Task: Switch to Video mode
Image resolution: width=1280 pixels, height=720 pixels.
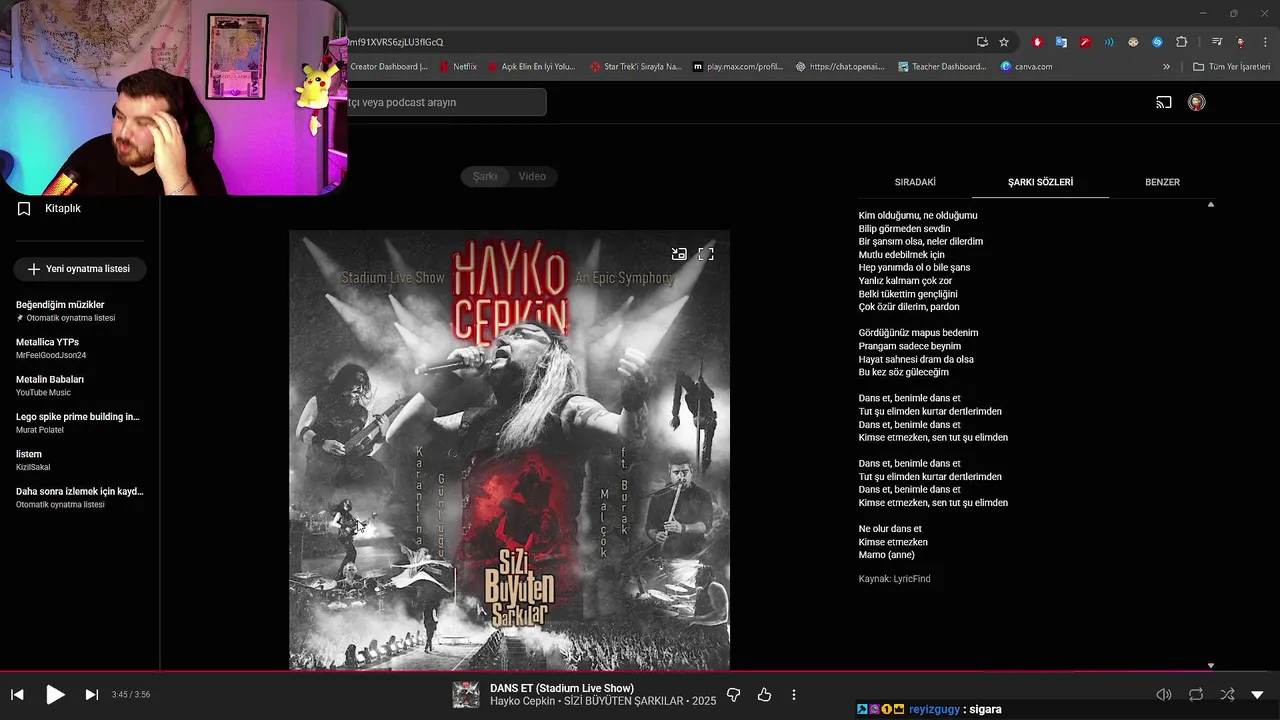Action: click(532, 176)
